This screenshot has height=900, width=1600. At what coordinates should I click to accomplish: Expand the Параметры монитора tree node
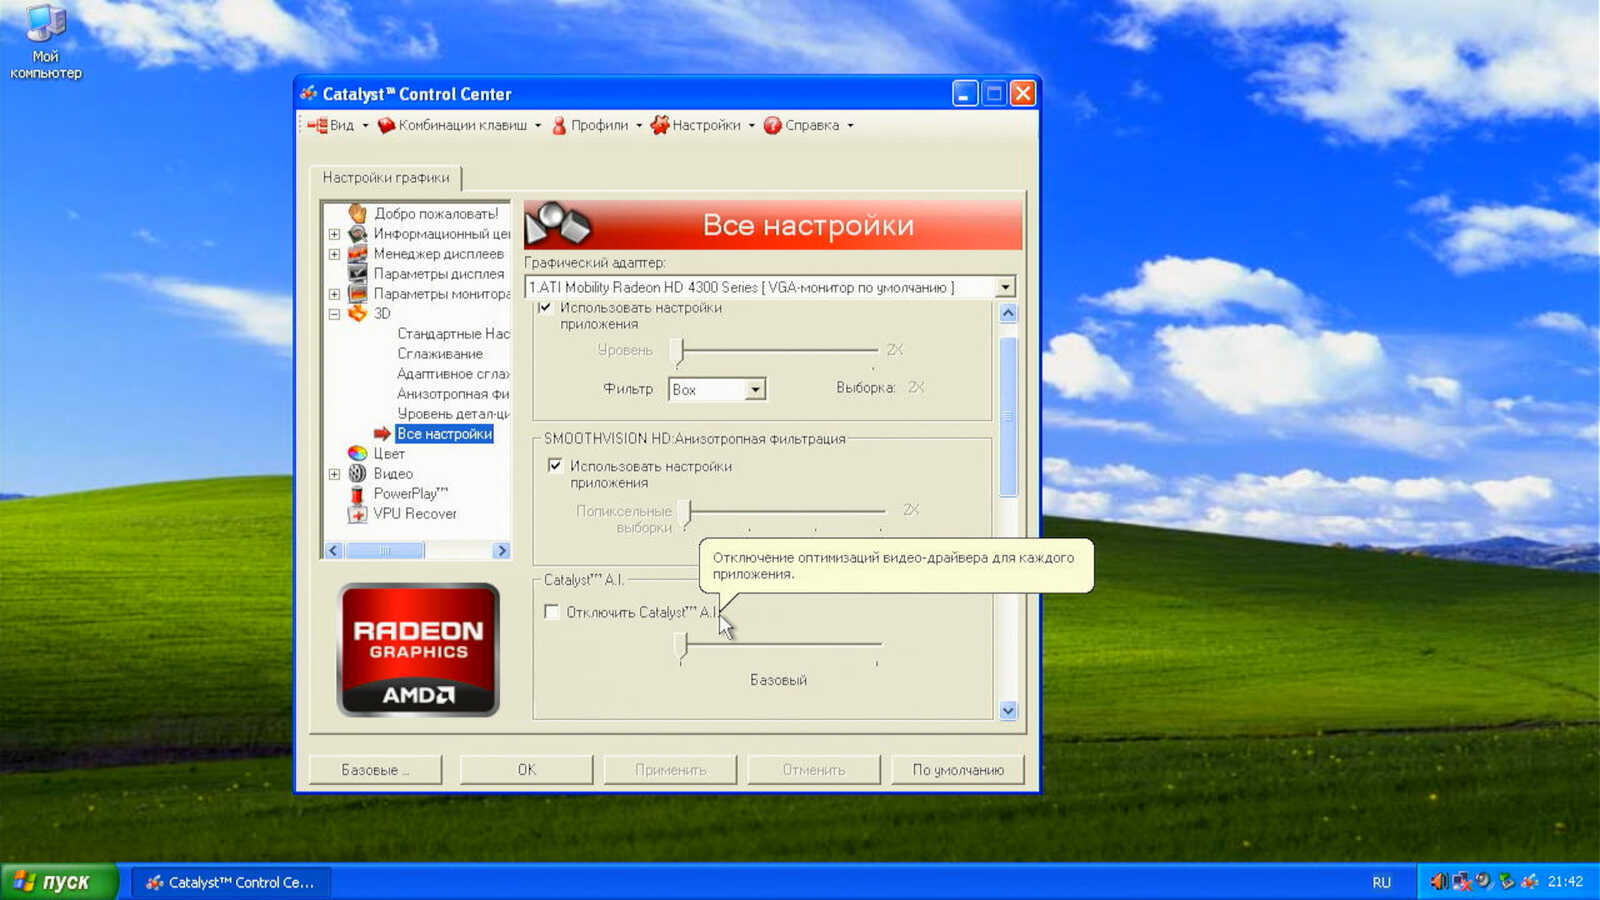pos(334,294)
